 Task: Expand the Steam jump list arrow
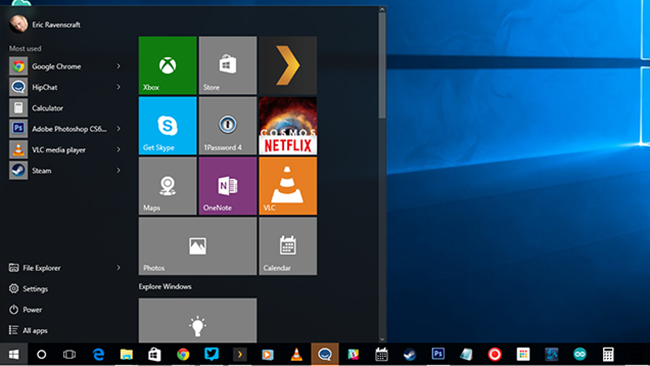click(x=119, y=170)
